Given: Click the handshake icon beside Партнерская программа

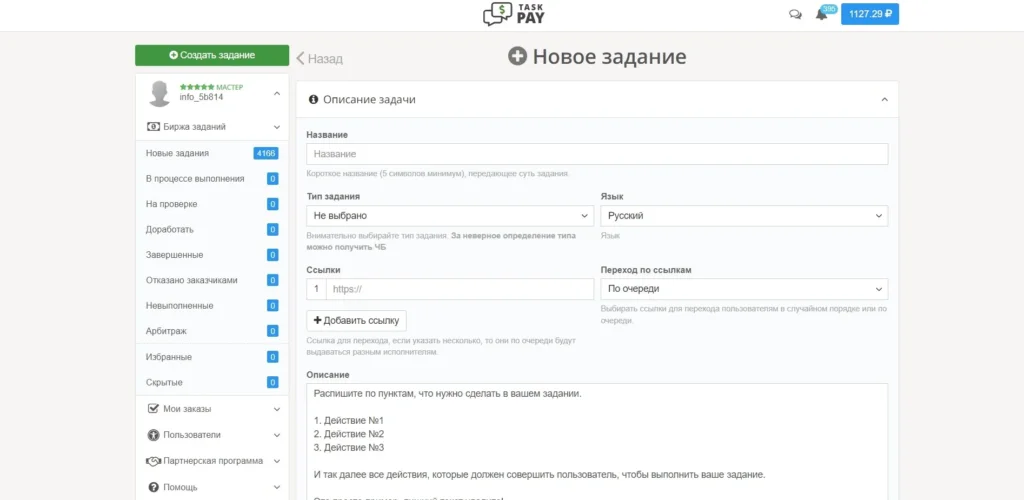Looking at the screenshot, I should (153, 461).
